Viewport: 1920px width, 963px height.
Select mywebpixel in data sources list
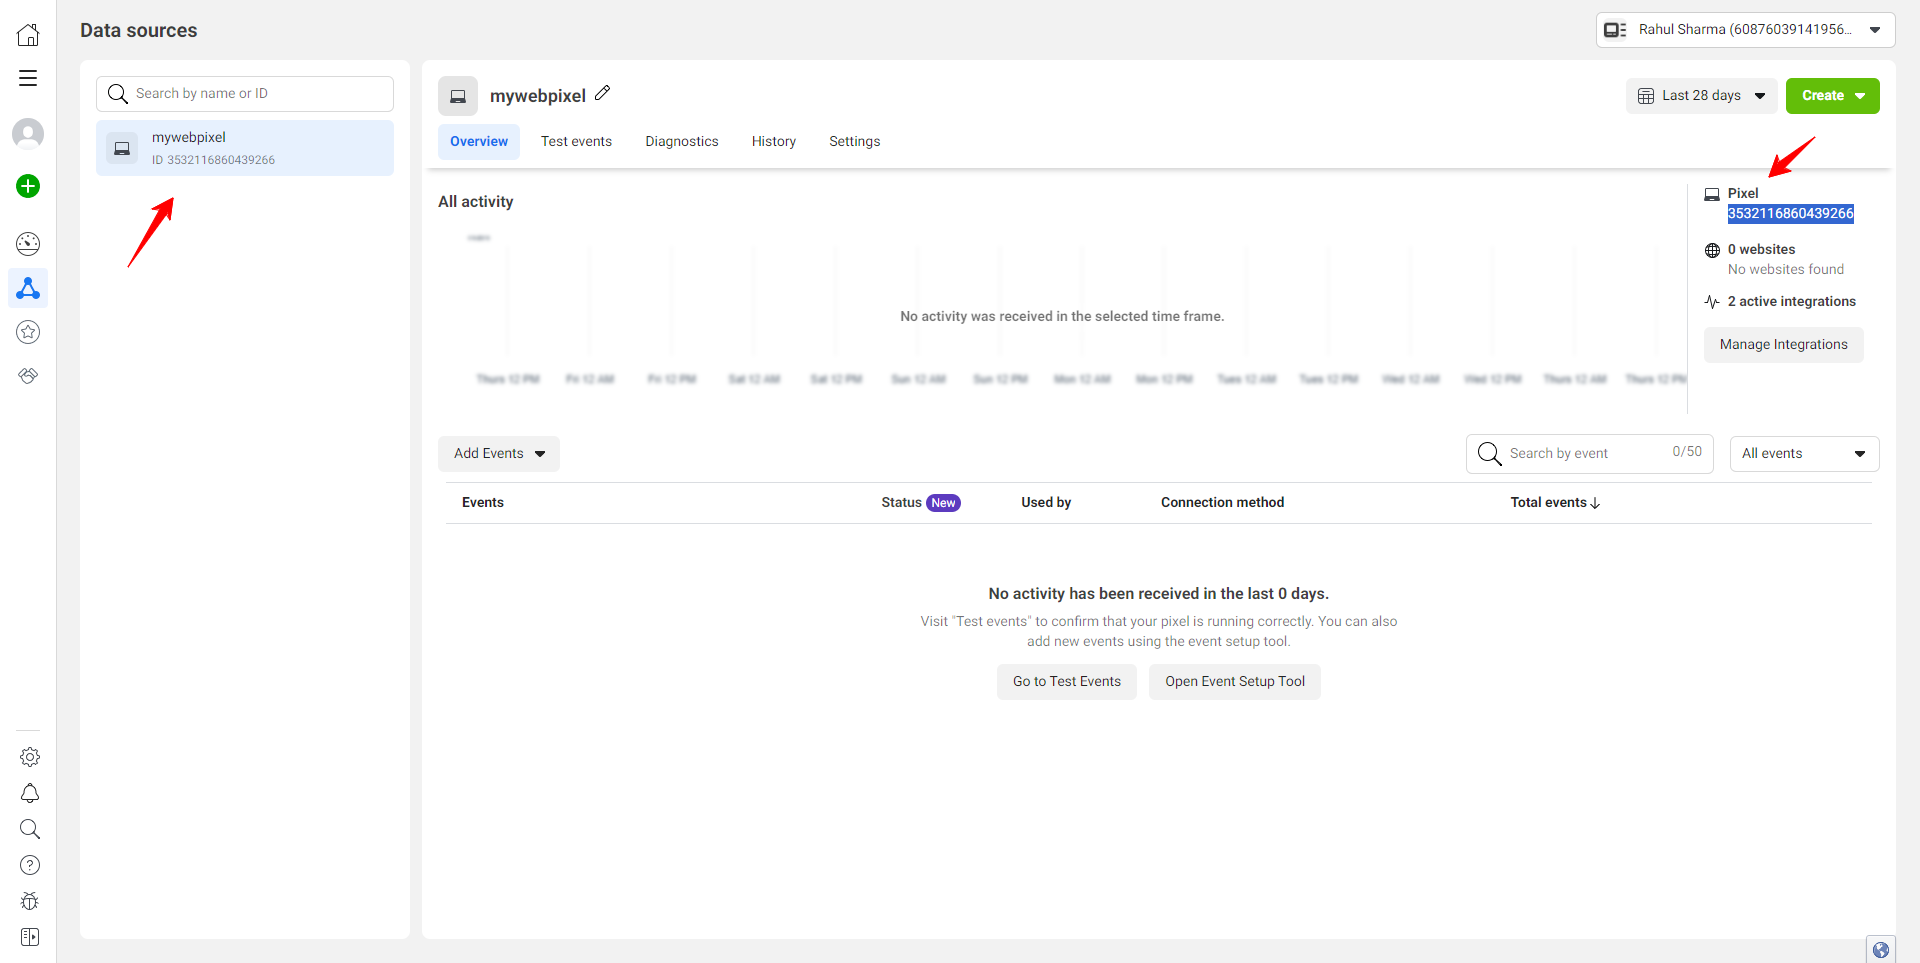(x=245, y=148)
